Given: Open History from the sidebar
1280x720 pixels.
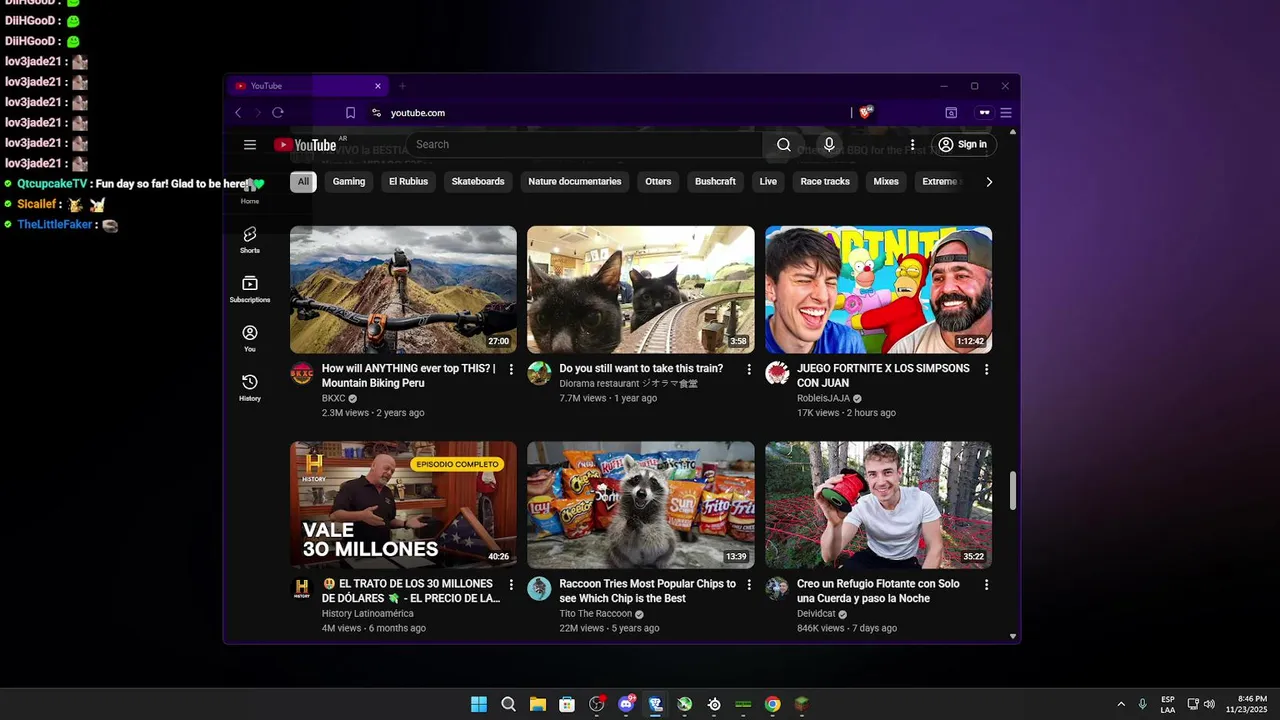Looking at the screenshot, I should click(250, 388).
